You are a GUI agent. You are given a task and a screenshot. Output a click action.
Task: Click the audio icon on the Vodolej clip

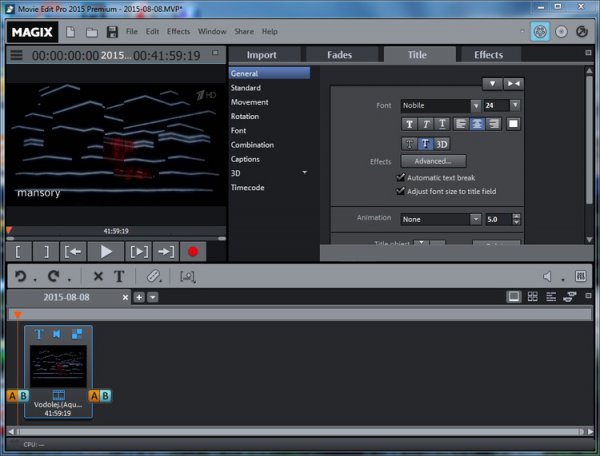(57, 334)
